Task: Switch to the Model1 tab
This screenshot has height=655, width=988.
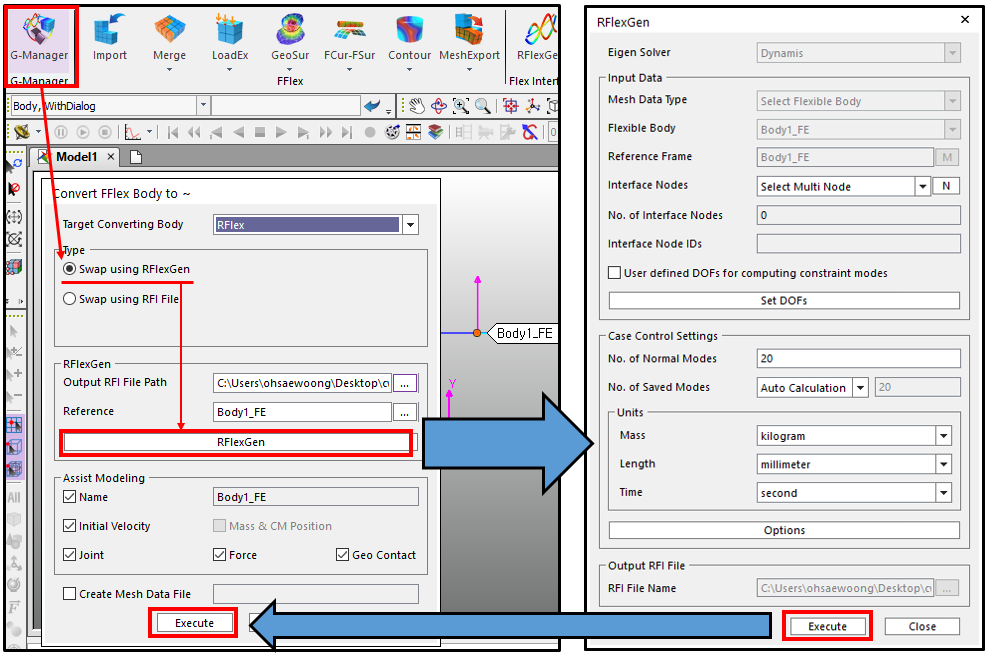Action: (x=76, y=157)
